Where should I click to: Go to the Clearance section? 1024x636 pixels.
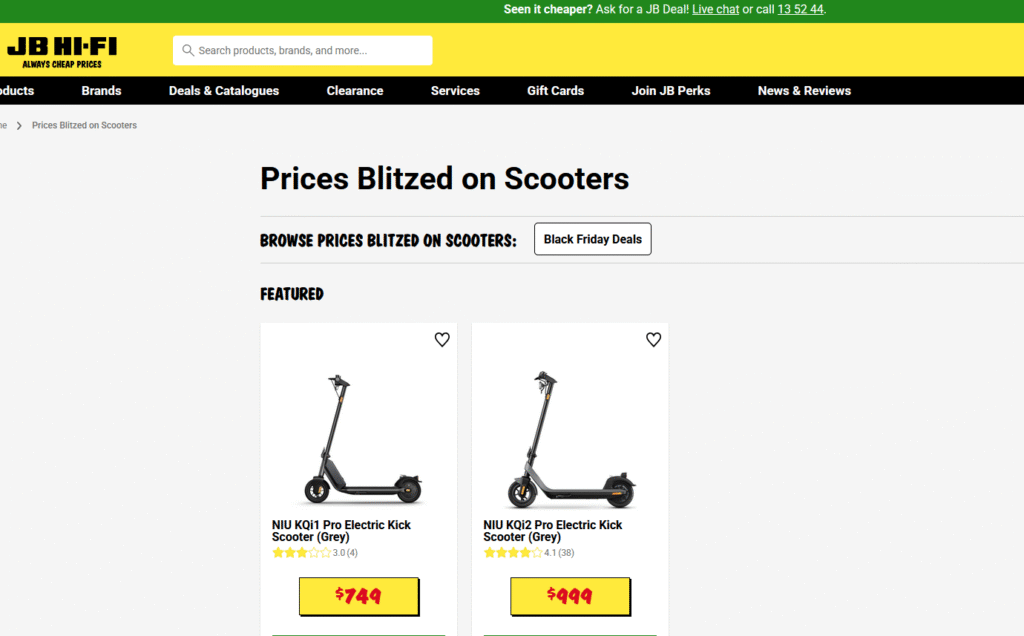coord(355,91)
